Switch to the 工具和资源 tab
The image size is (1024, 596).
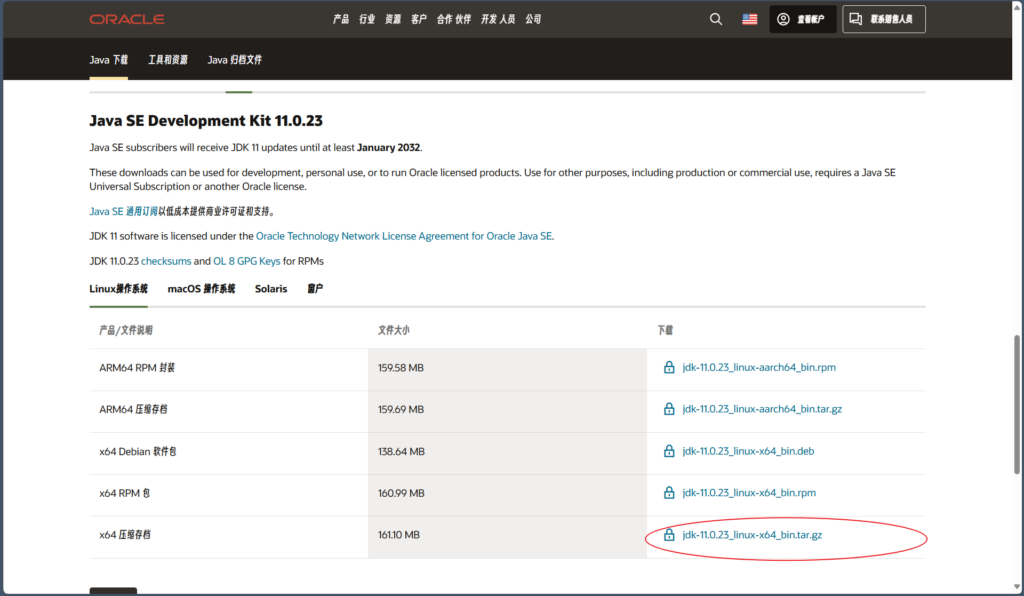pyautogui.click(x=168, y=60)
